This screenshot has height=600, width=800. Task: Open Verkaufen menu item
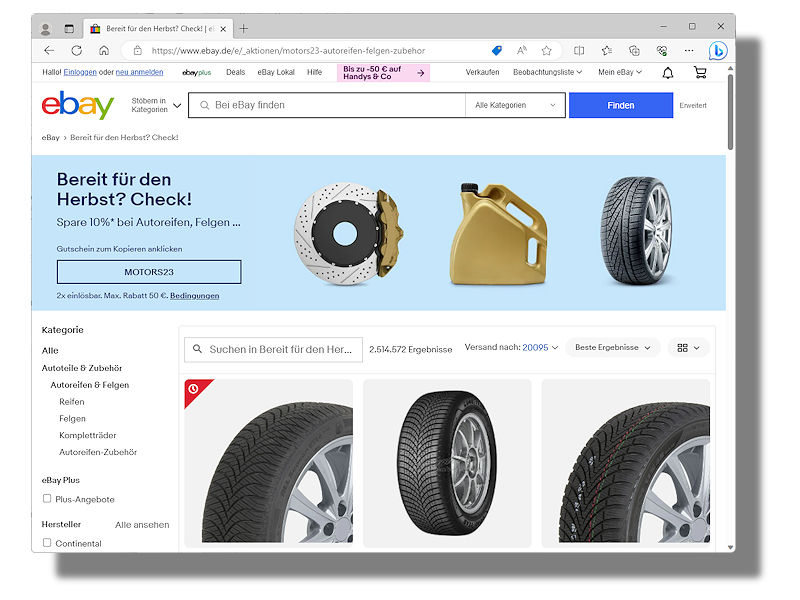point(482,72)
